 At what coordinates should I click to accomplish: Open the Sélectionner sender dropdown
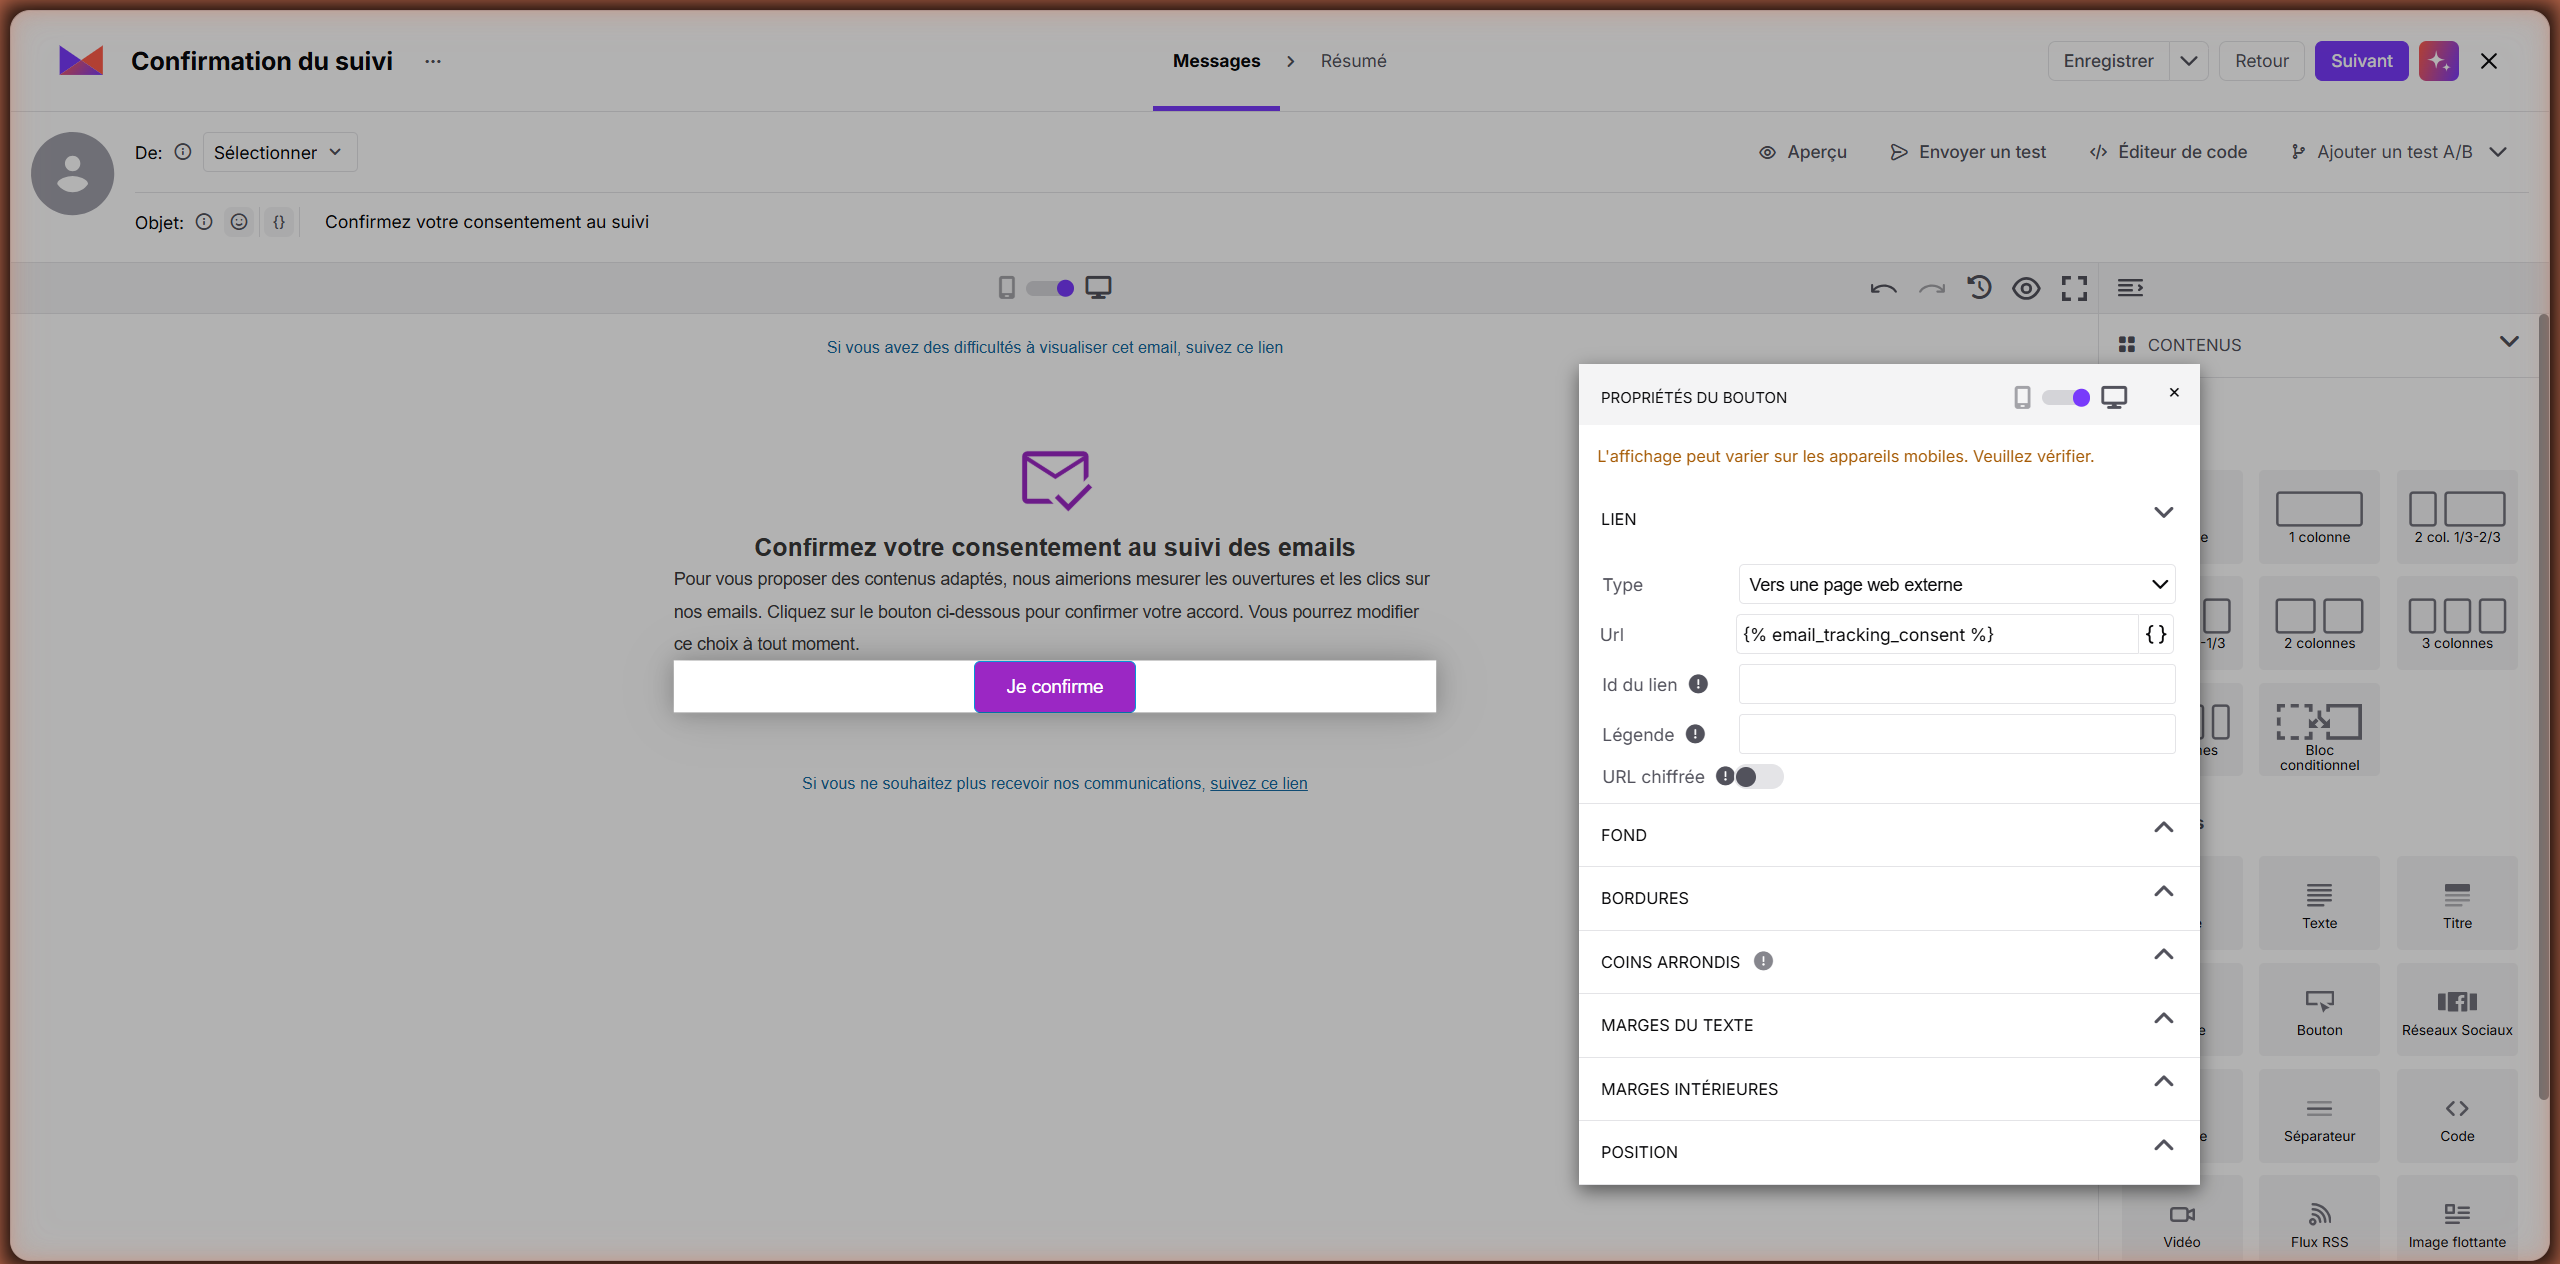280,152
